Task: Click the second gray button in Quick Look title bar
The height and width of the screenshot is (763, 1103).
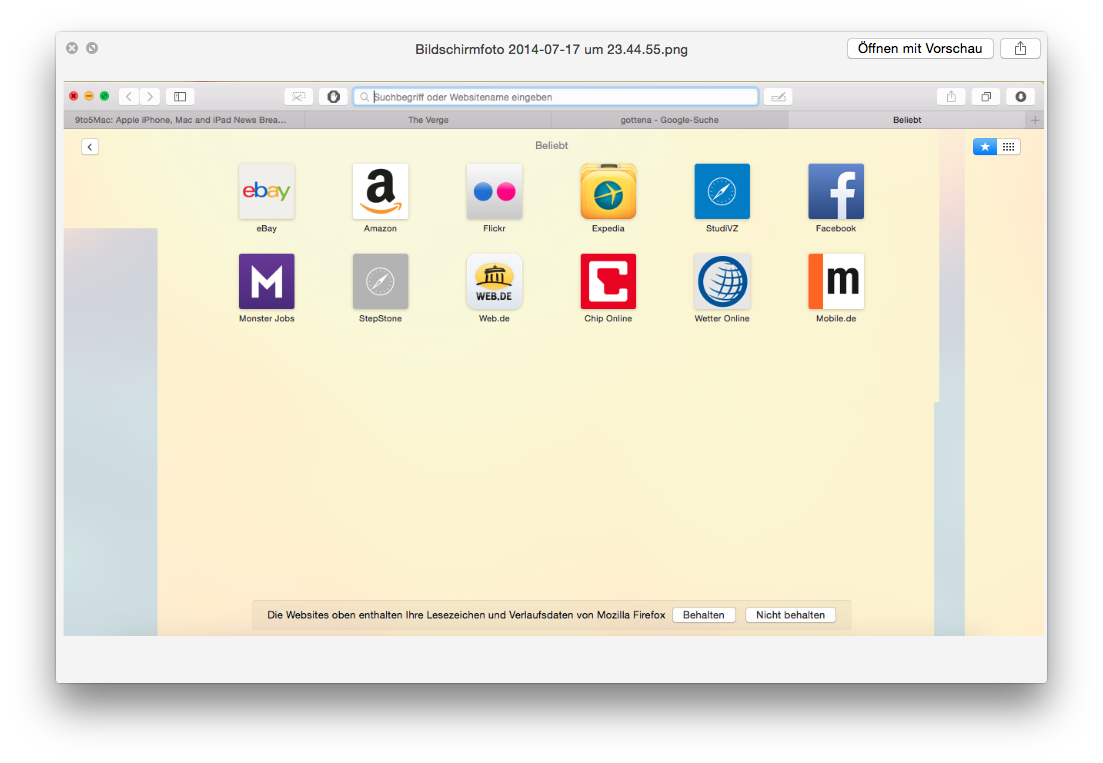Action: [92, 48]
